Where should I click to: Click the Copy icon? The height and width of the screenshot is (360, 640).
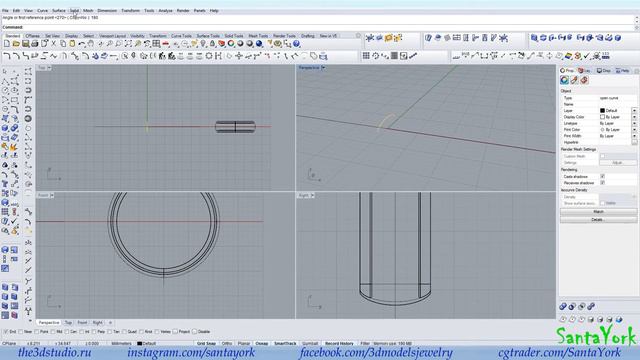pos(63,44)
